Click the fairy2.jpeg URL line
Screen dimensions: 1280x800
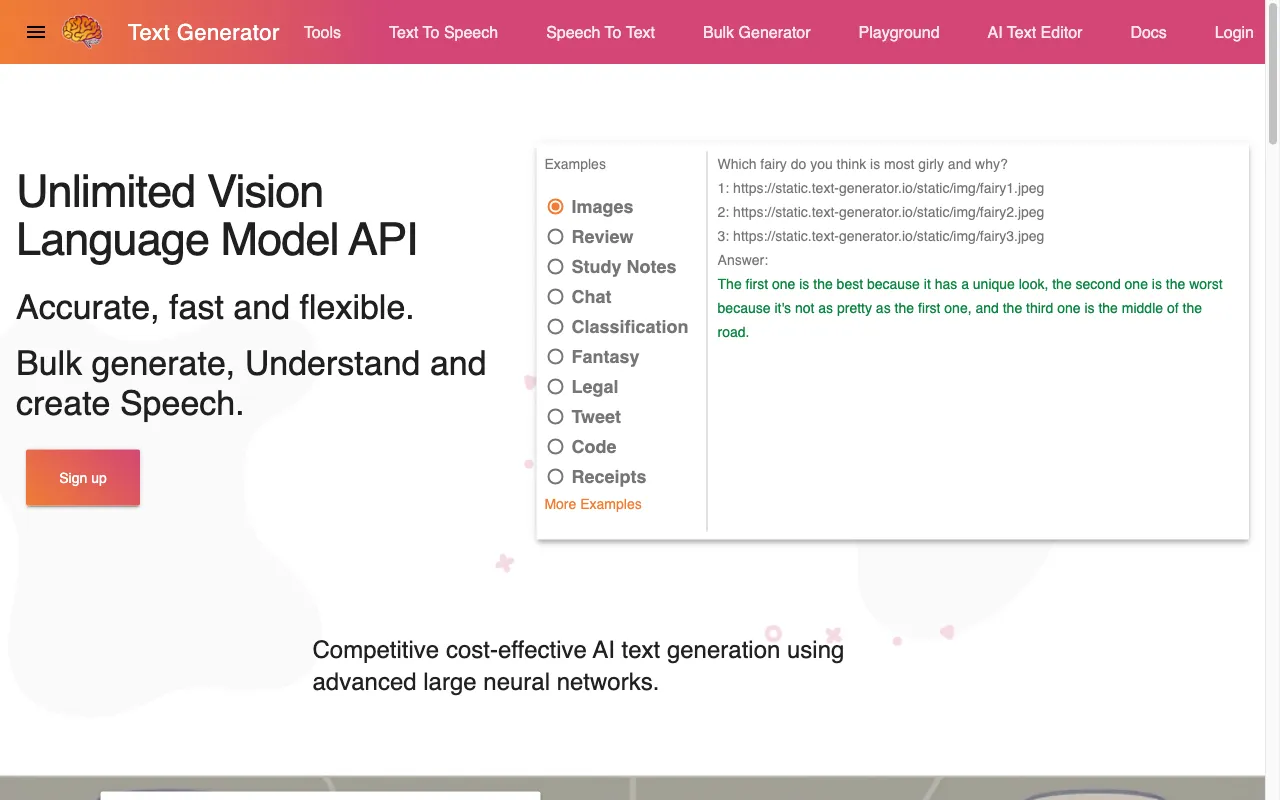[881, 212]
